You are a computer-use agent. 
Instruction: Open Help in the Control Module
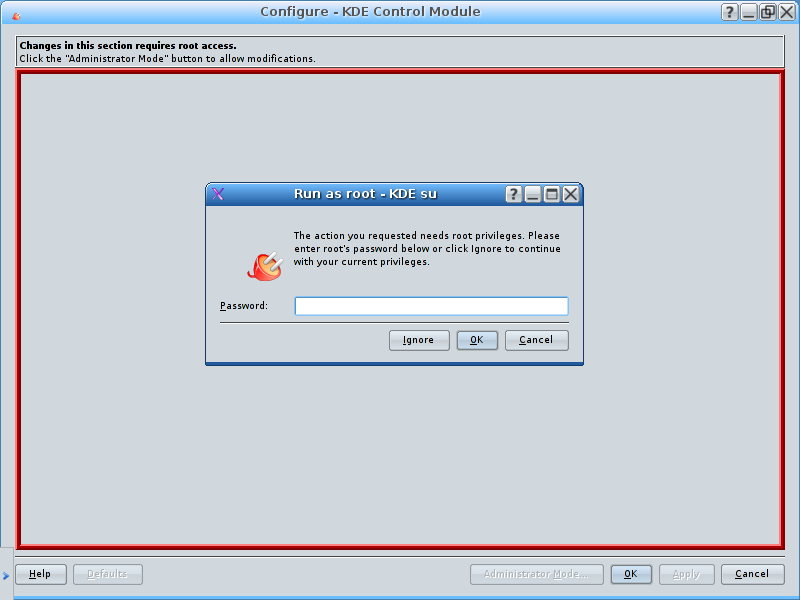pyautogui.click(x=41, y=574)
